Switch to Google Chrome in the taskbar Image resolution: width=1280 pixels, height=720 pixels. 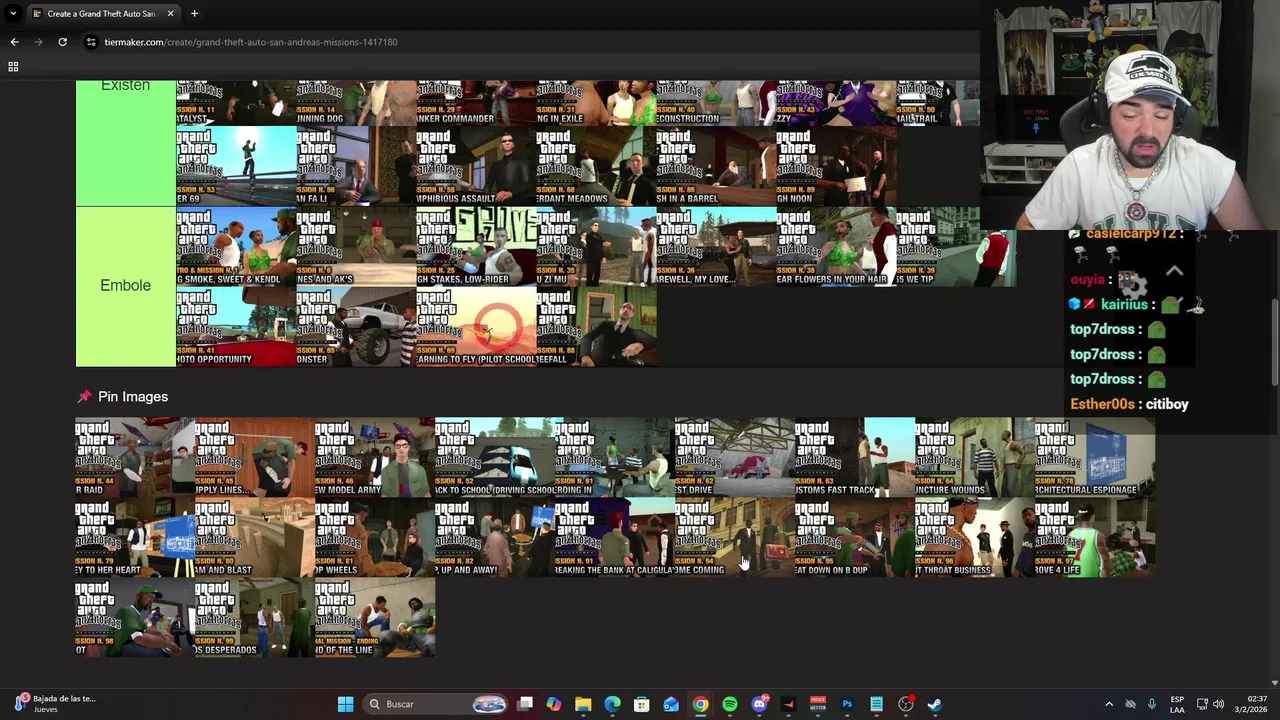click(x=700, y=704)
